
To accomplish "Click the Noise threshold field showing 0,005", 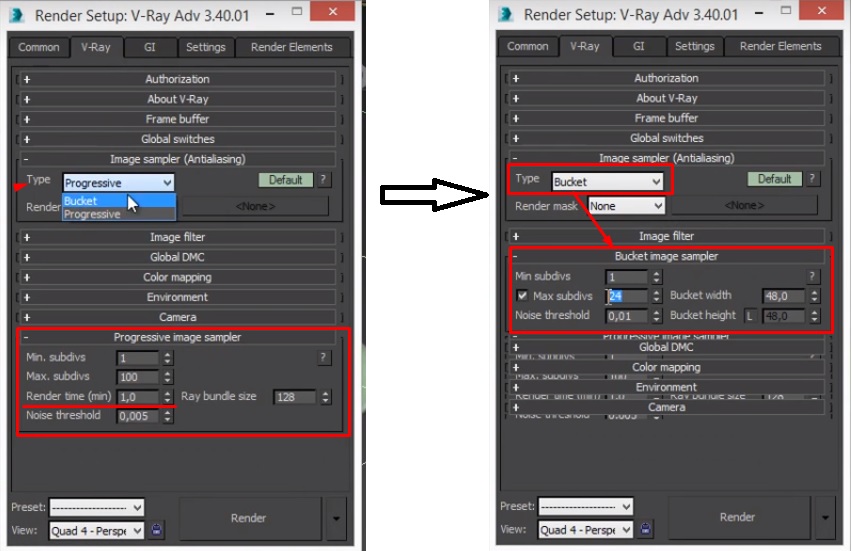I will [138, 416].
